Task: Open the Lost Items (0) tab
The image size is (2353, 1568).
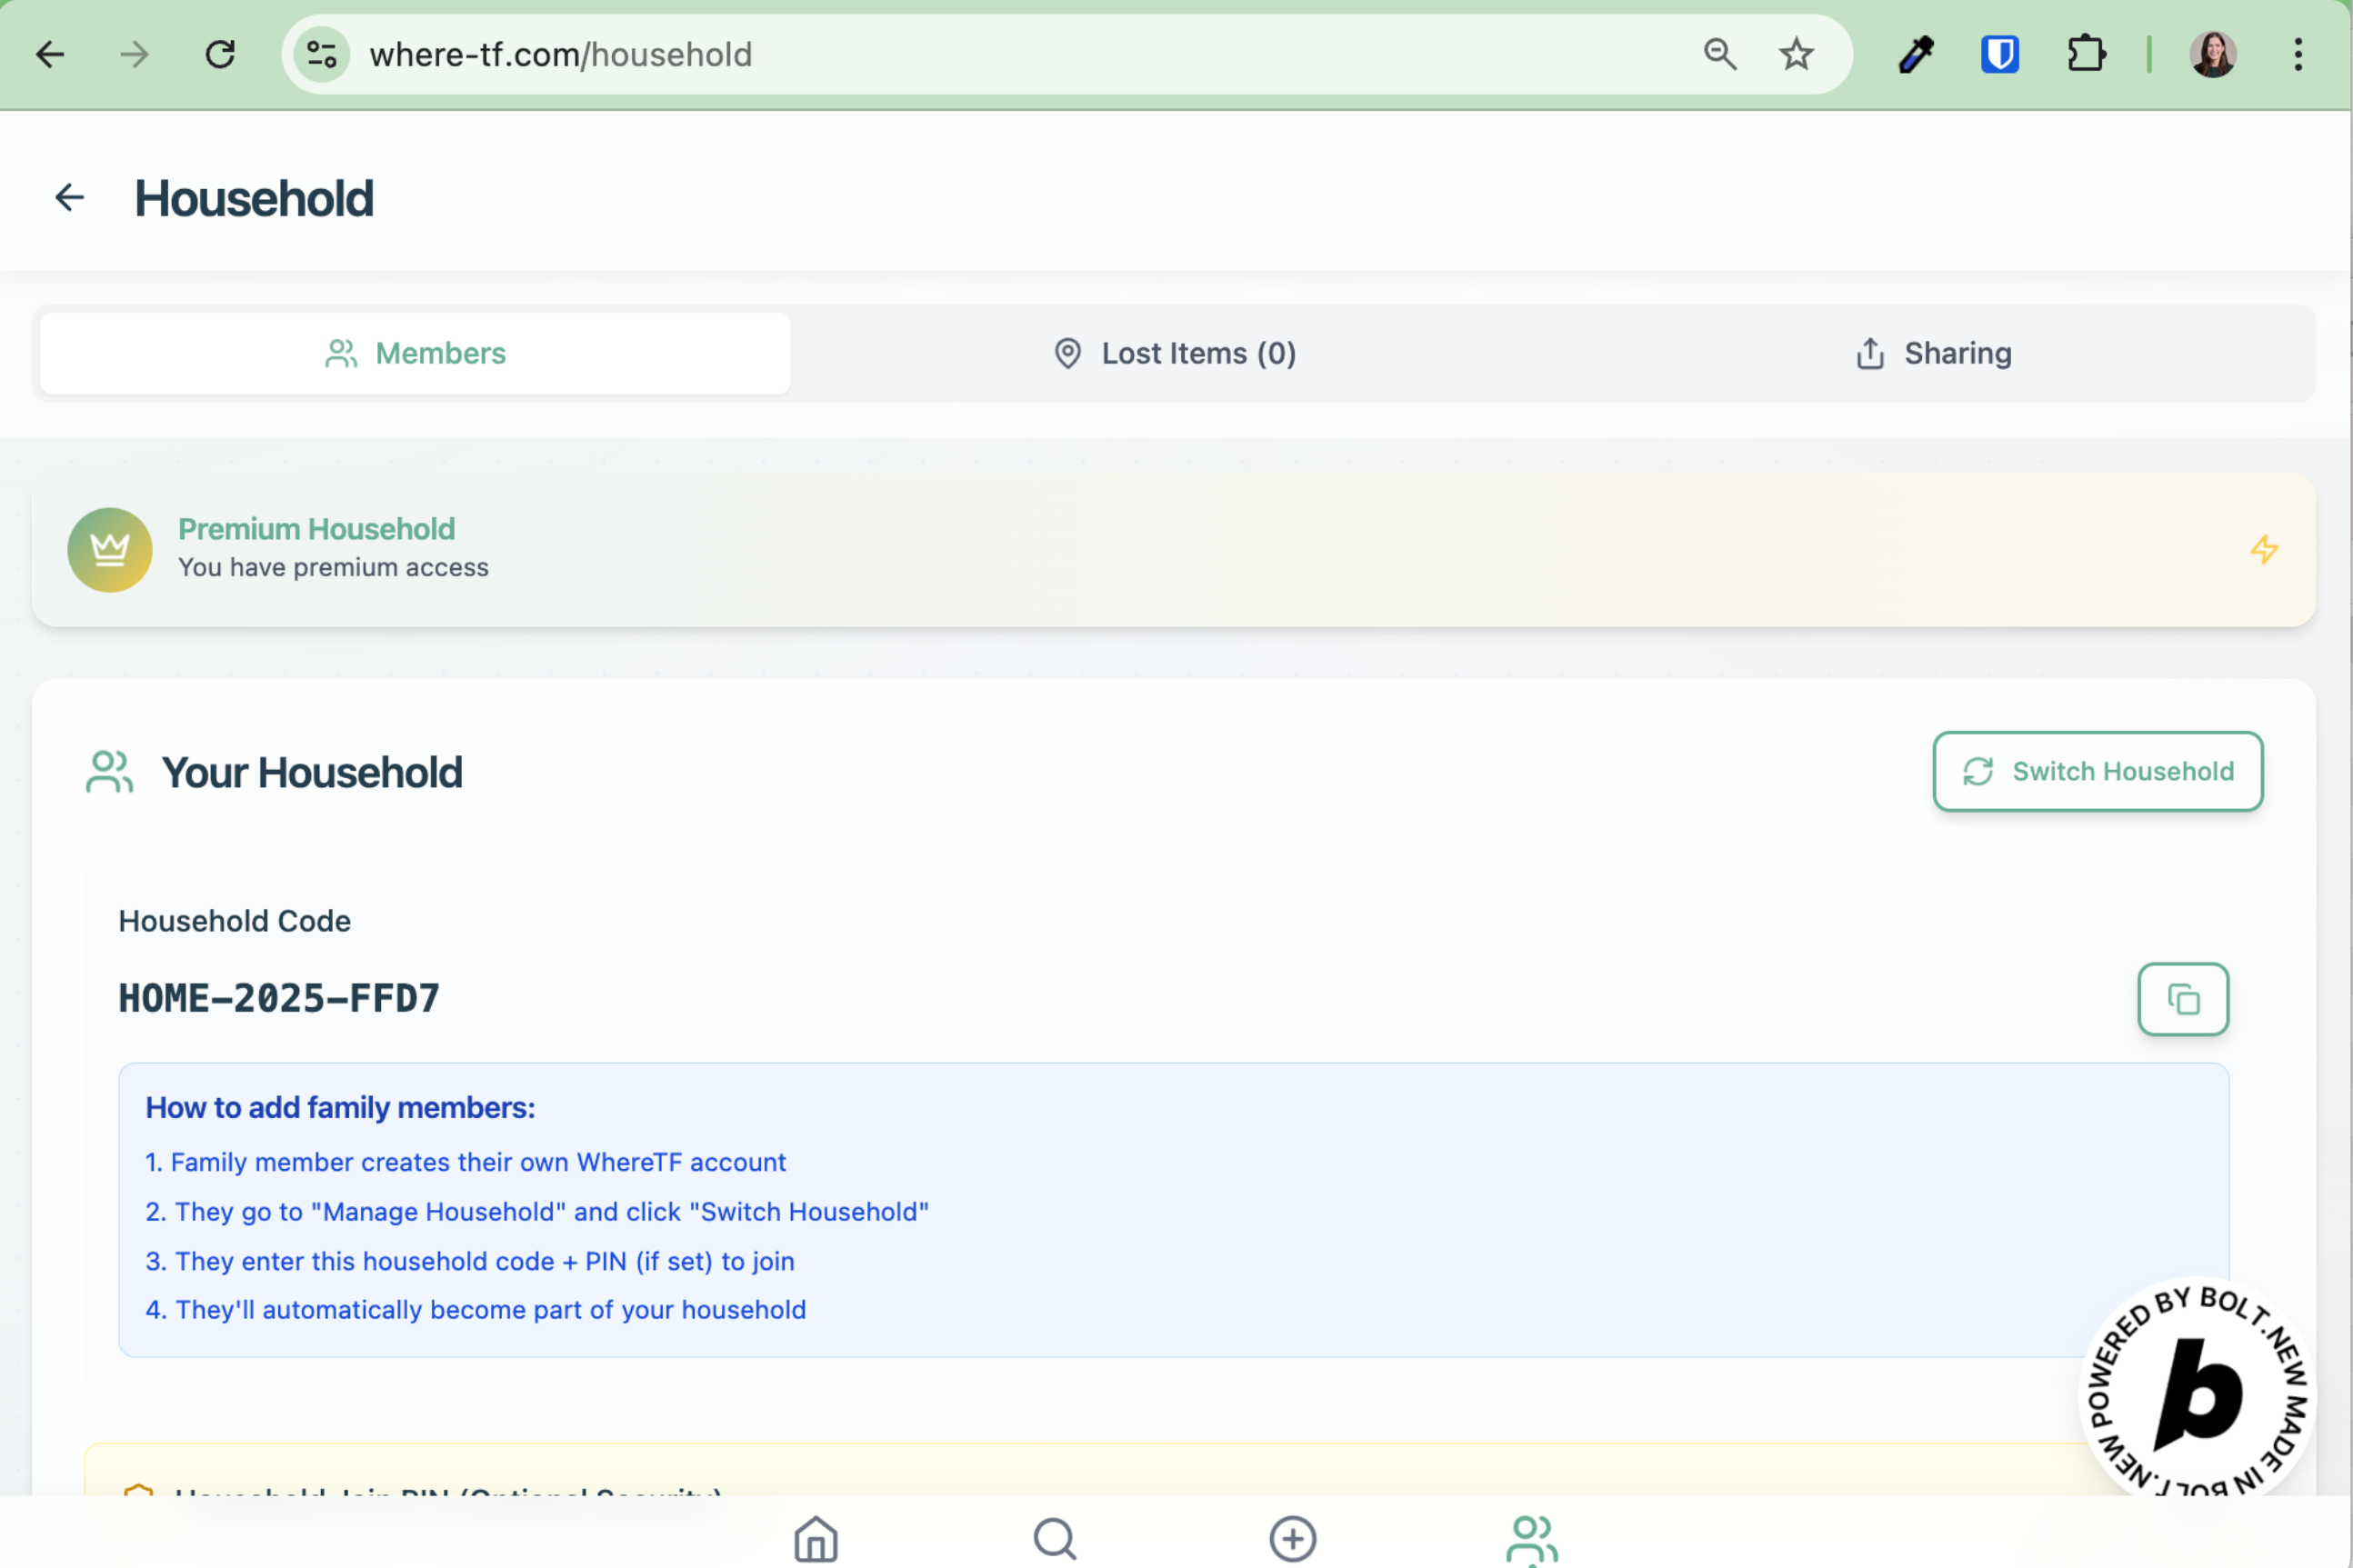Action: coord(1175,353)
